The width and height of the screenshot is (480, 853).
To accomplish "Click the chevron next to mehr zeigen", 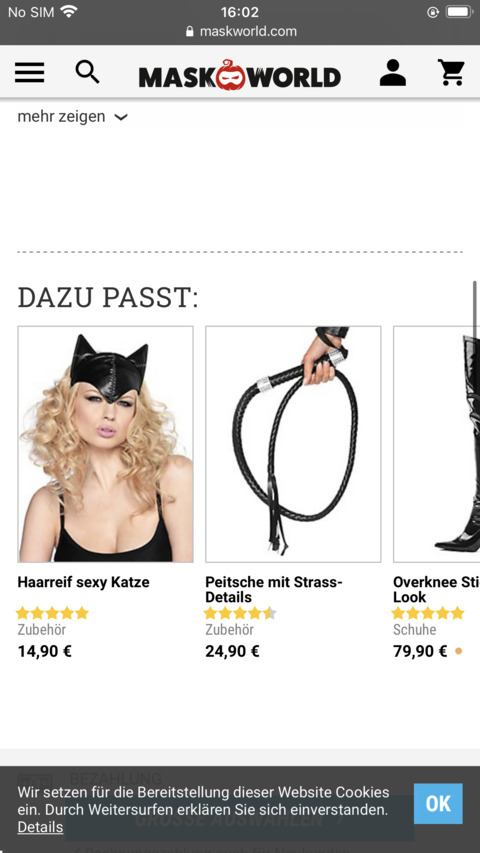I will click(x=121, y=117).
